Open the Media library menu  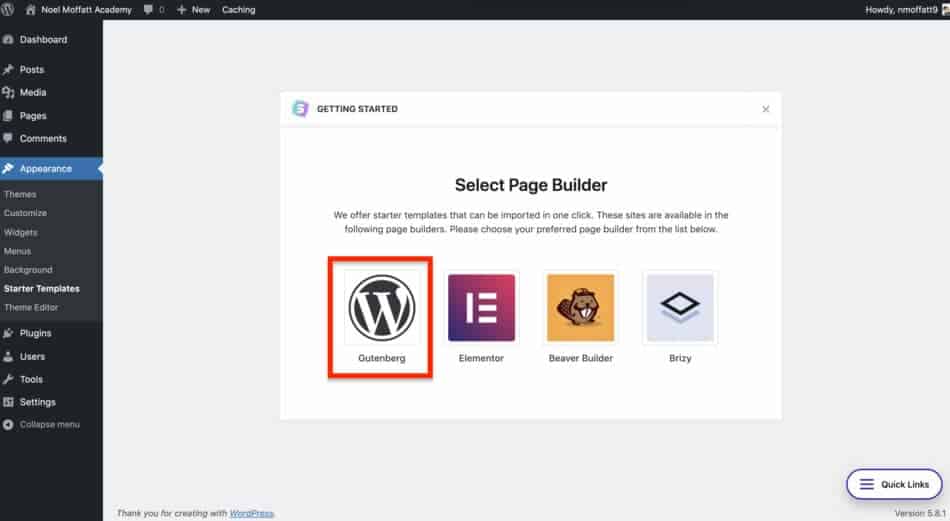click(x=33, y=93)
